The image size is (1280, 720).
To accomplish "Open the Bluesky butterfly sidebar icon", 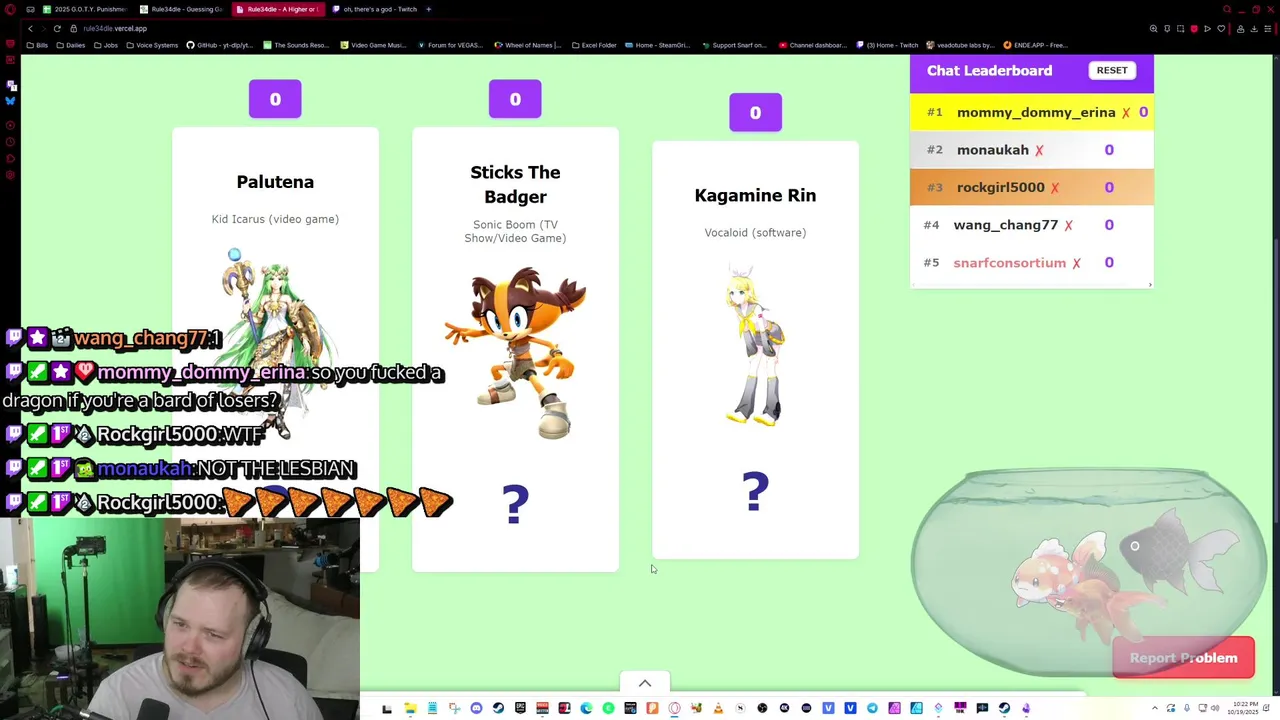I will [10, 101].
